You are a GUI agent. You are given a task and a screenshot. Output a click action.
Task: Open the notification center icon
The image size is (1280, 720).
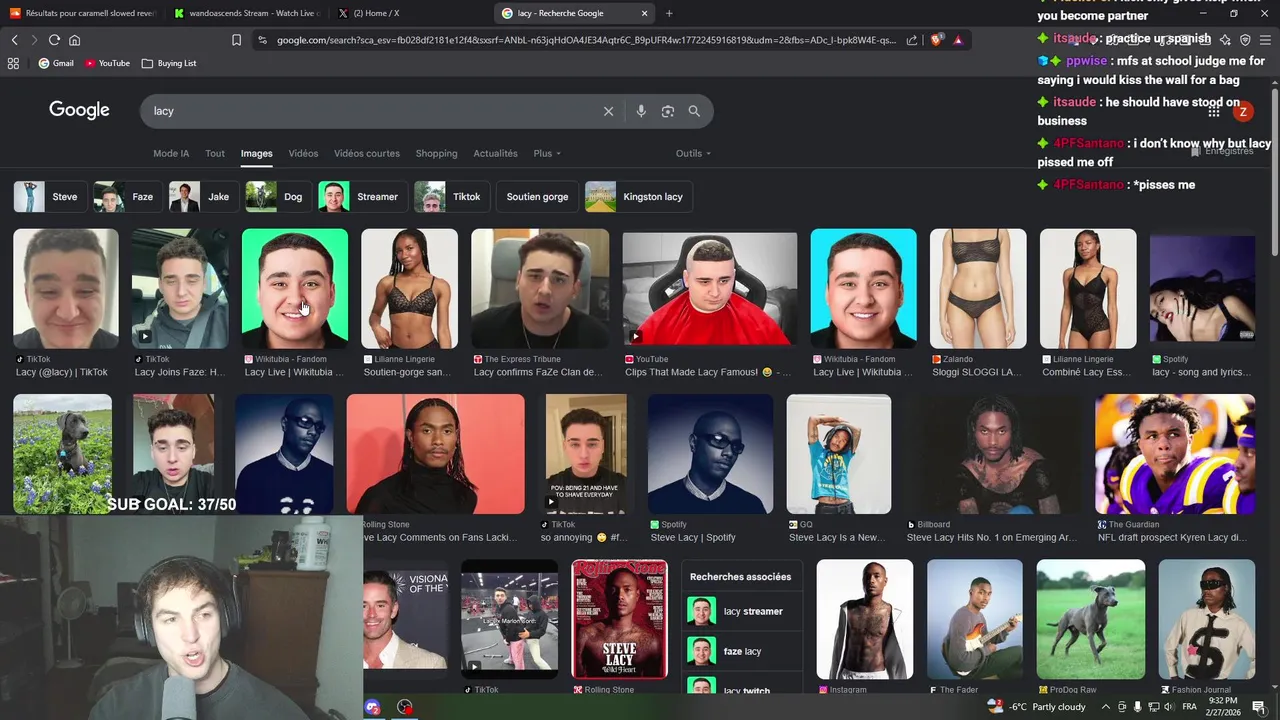pyautogui.click(x=1259, y=707)
